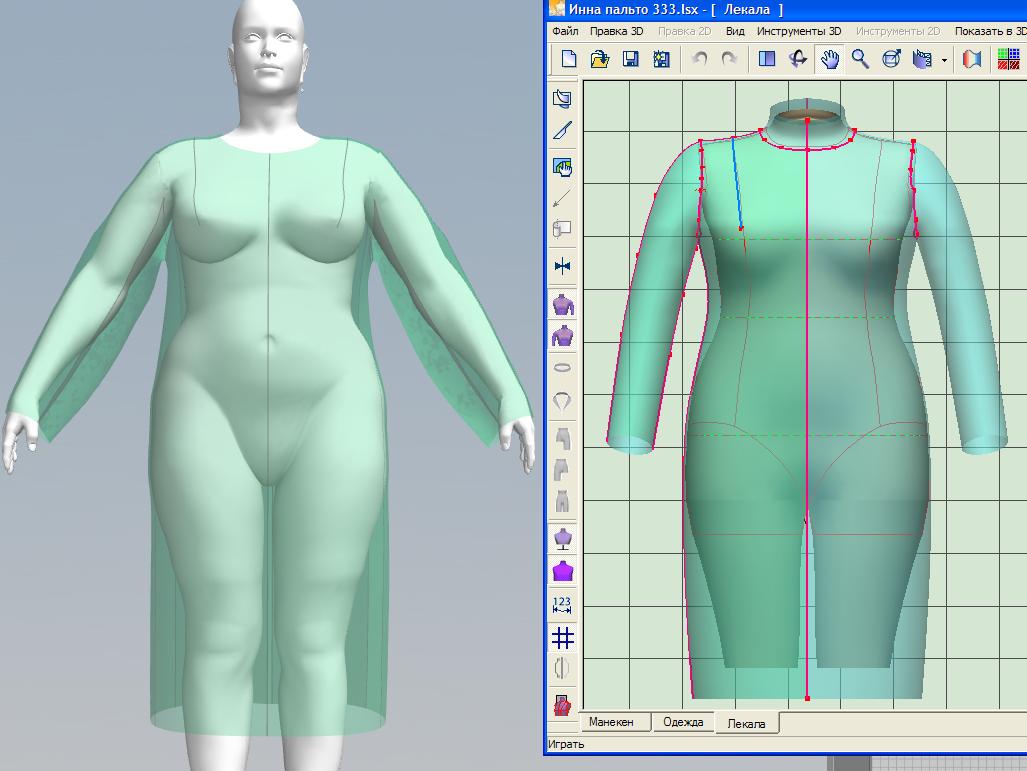Image resolution: width=1027 pixels, height=771 pixels.
Task: Select the diagonal arrow line tool
Action: point(562,197)
